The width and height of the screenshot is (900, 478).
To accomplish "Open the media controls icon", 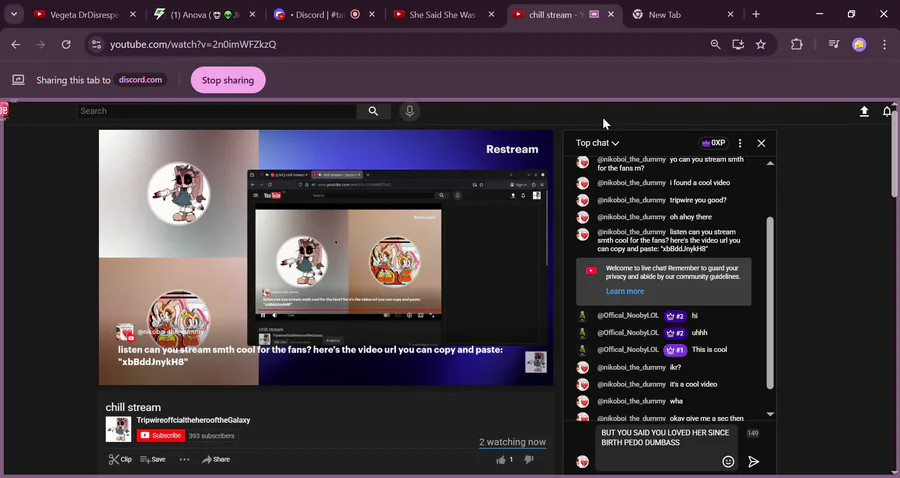I will pyautogui.click(x=834, y=44).
